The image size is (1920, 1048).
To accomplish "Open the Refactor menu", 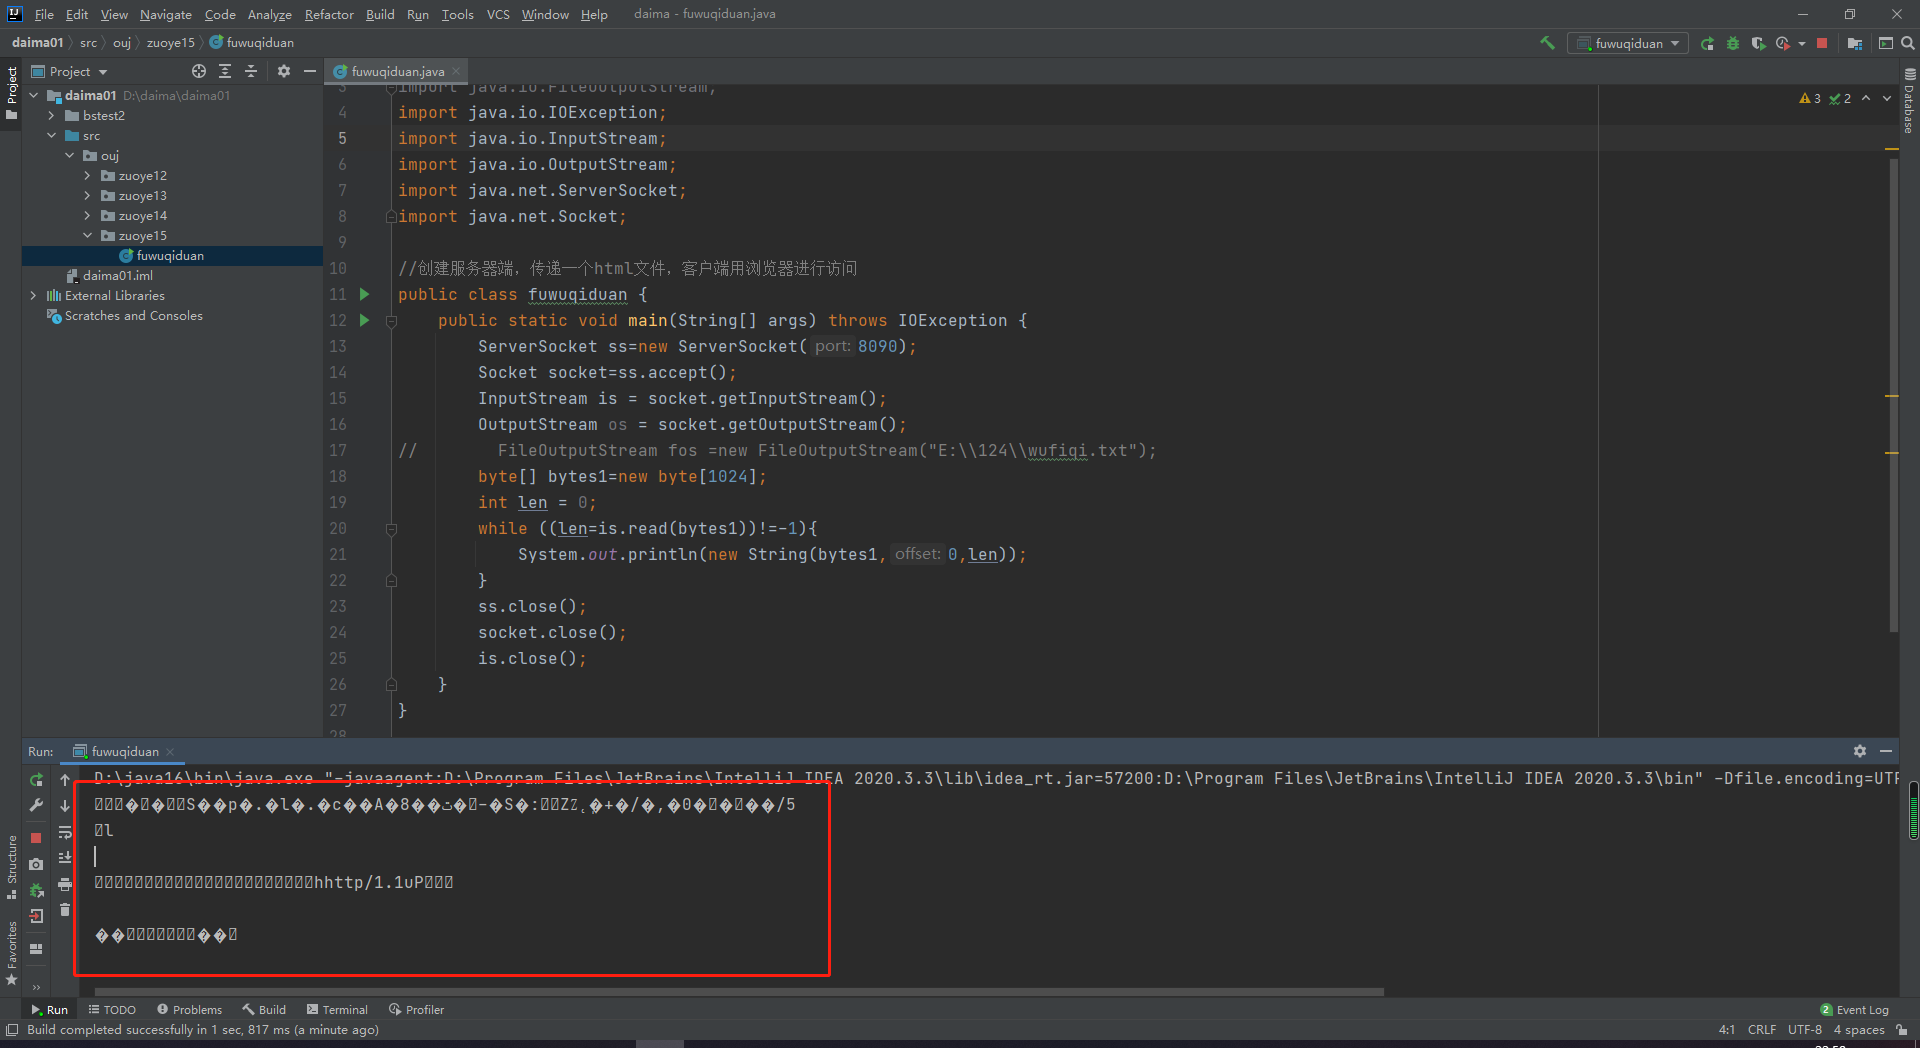I will coord(329,14).
